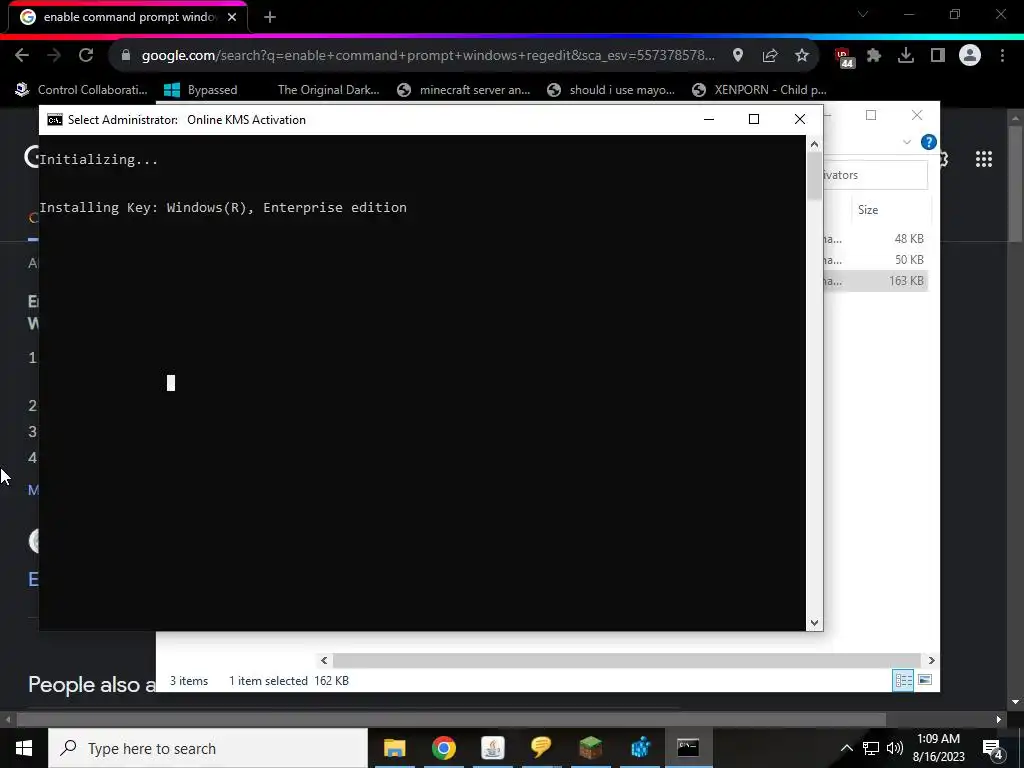1024x768 pixels.
Task: Open the Java app on the taskbar
Action: [492, 748]
